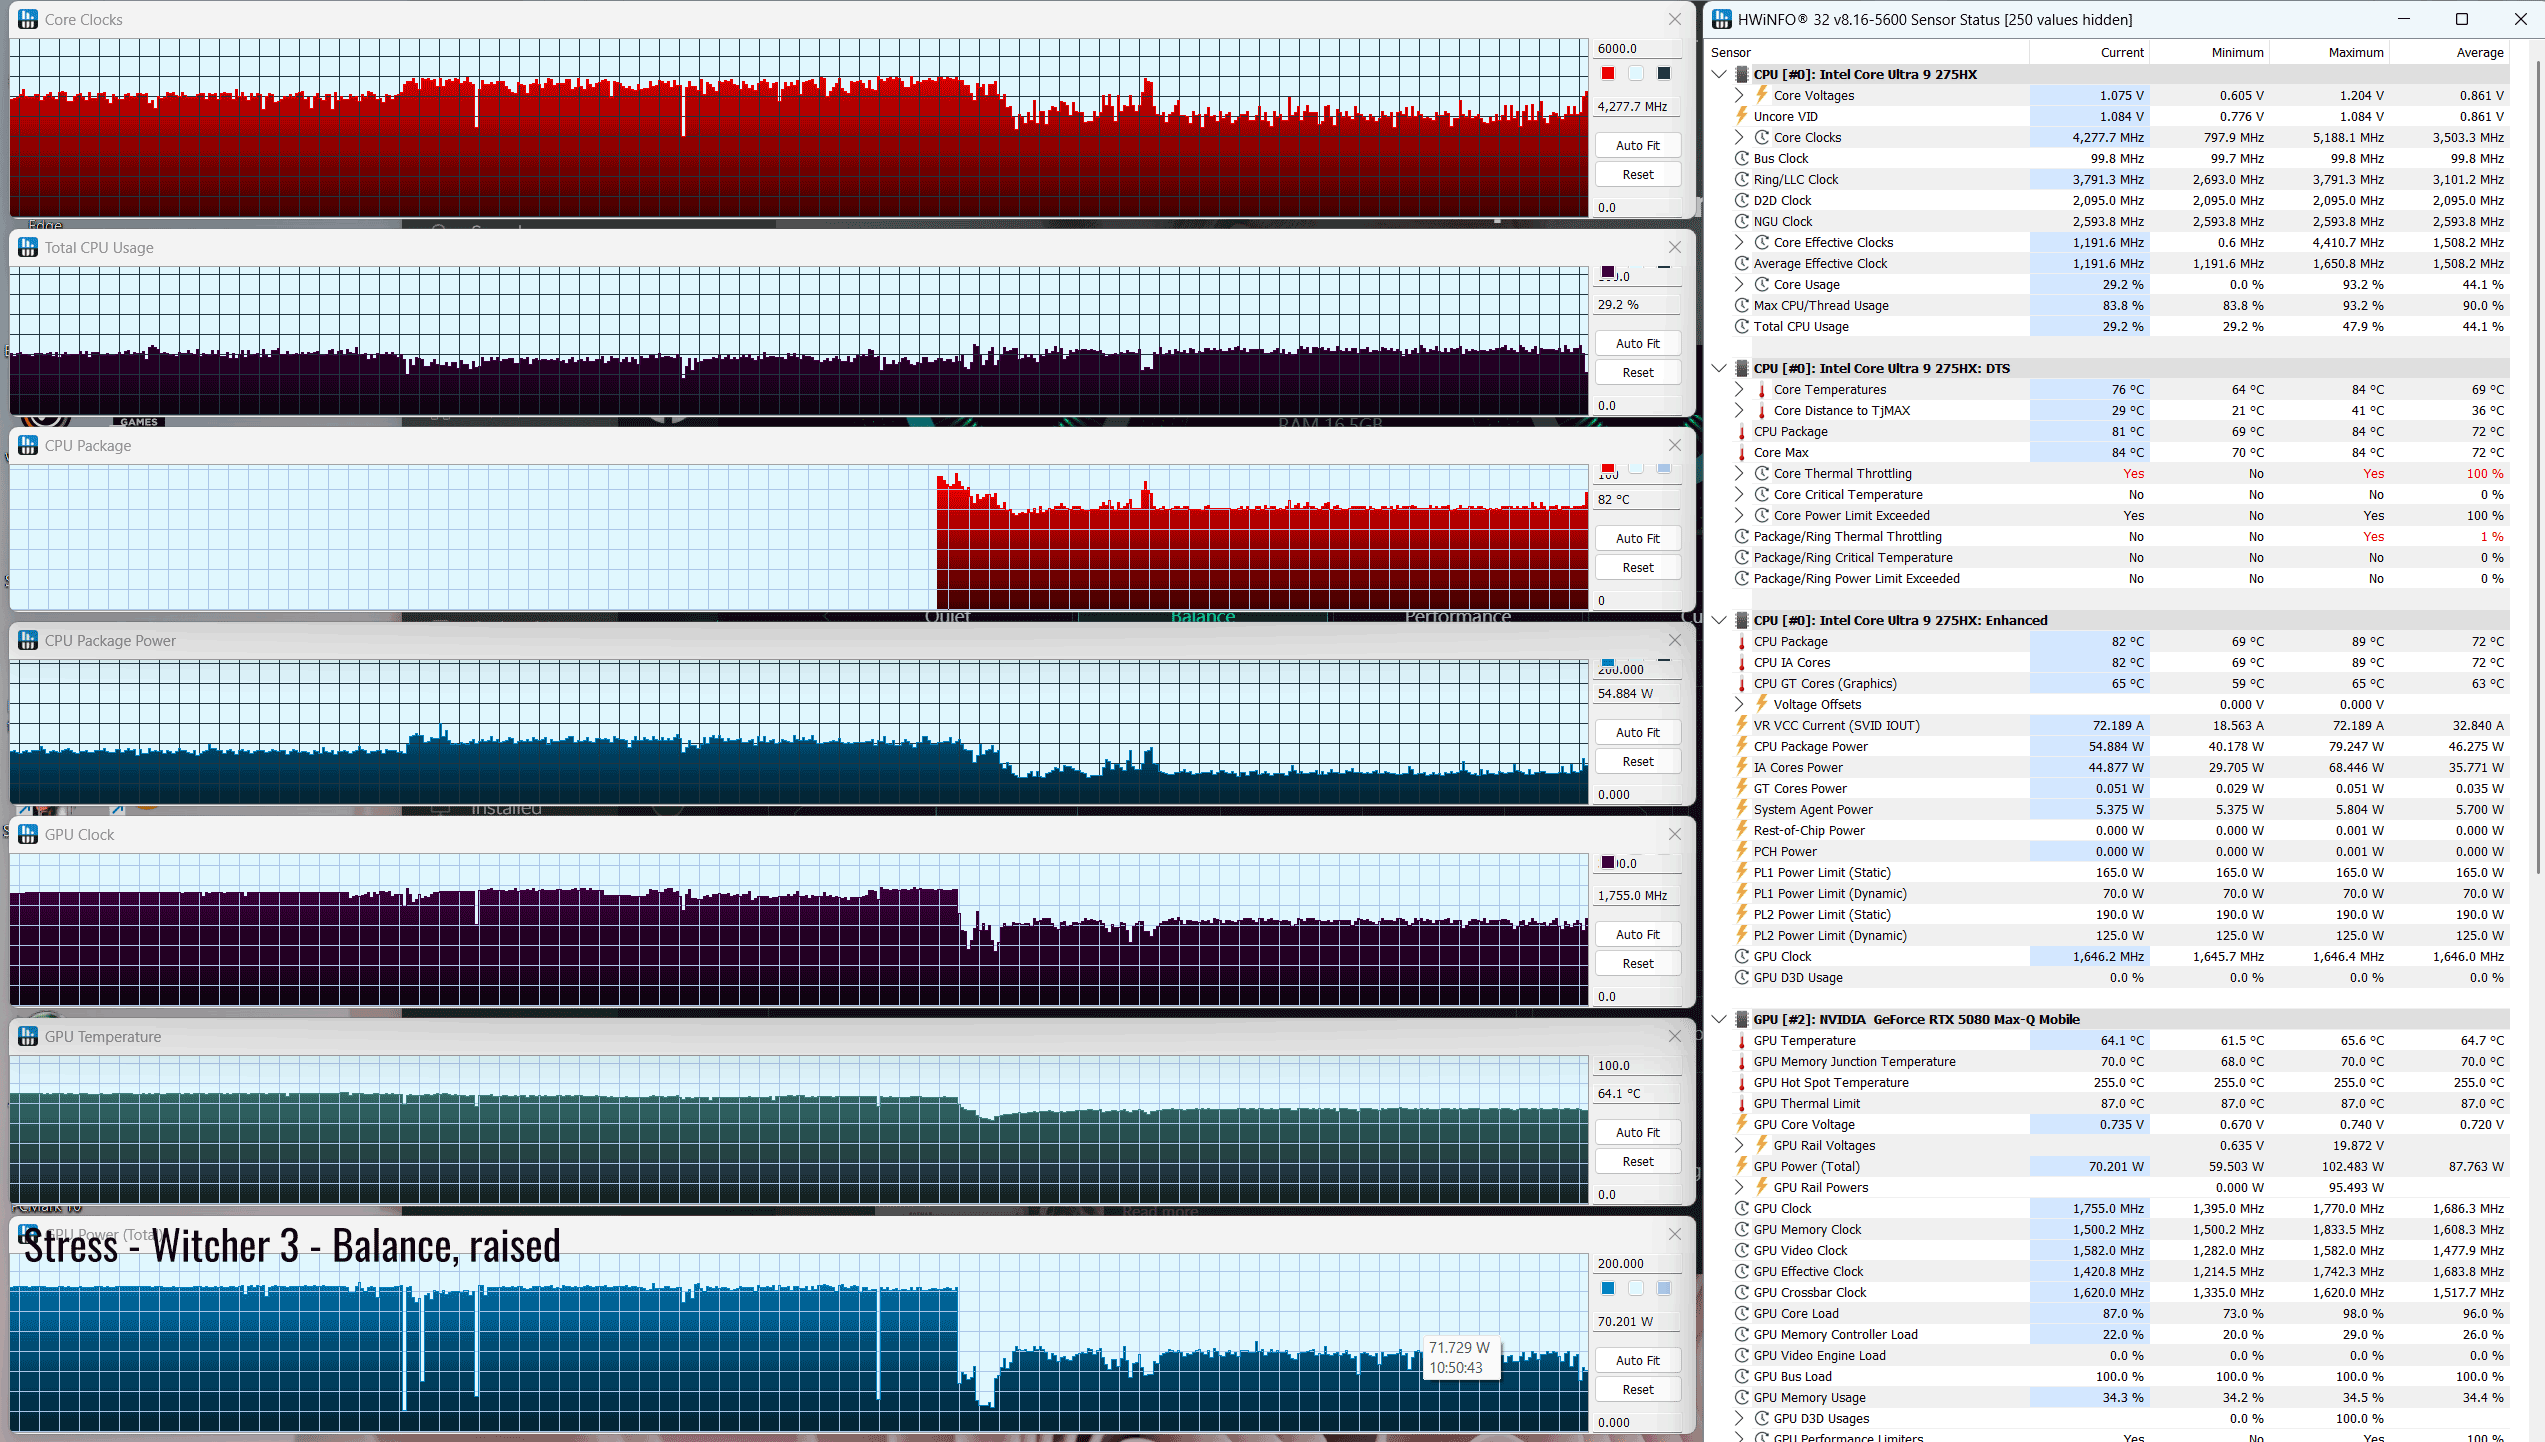Click the clock icon next to Ring/LLC Clock
This screenshot has width=2545, height=1442.
[1741, 179]
